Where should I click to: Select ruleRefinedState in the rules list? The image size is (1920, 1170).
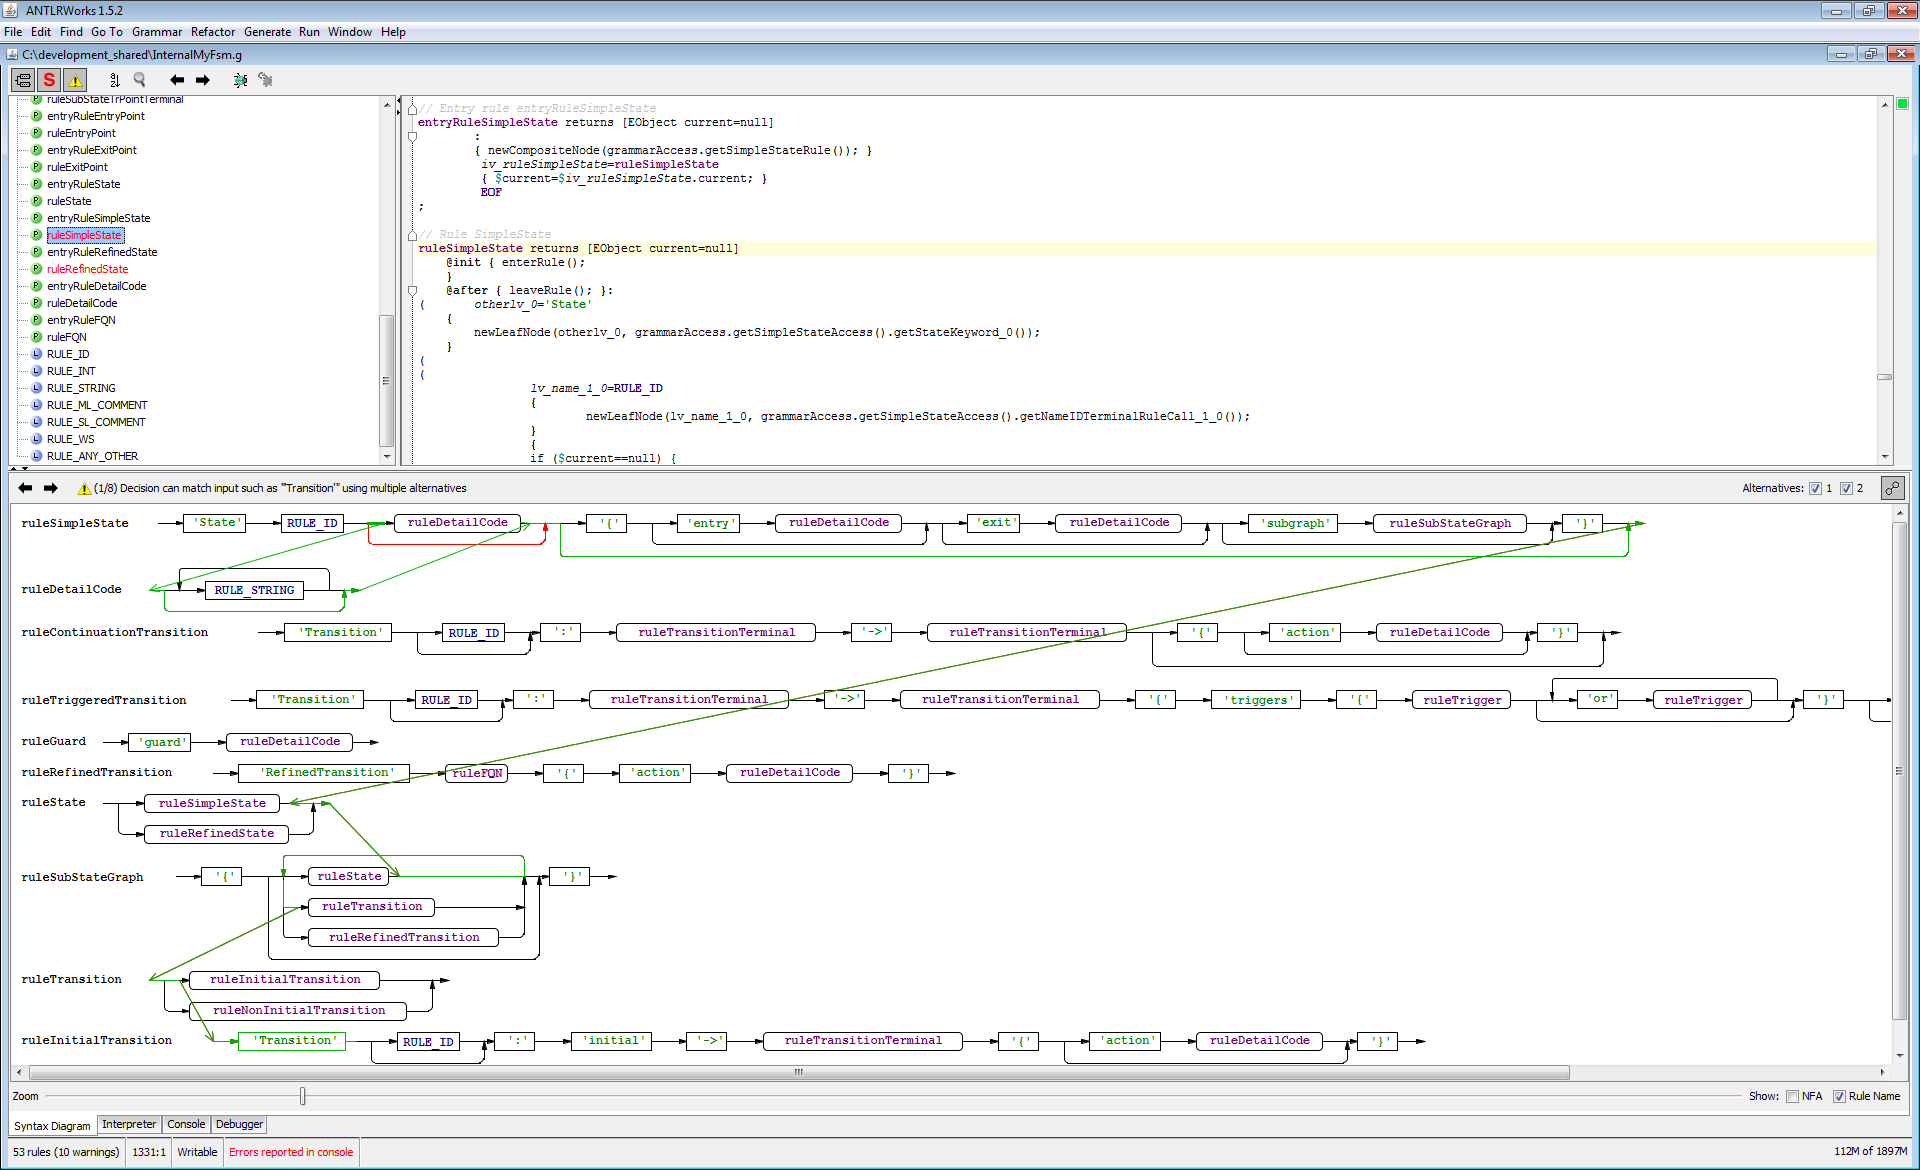[87, 269]
